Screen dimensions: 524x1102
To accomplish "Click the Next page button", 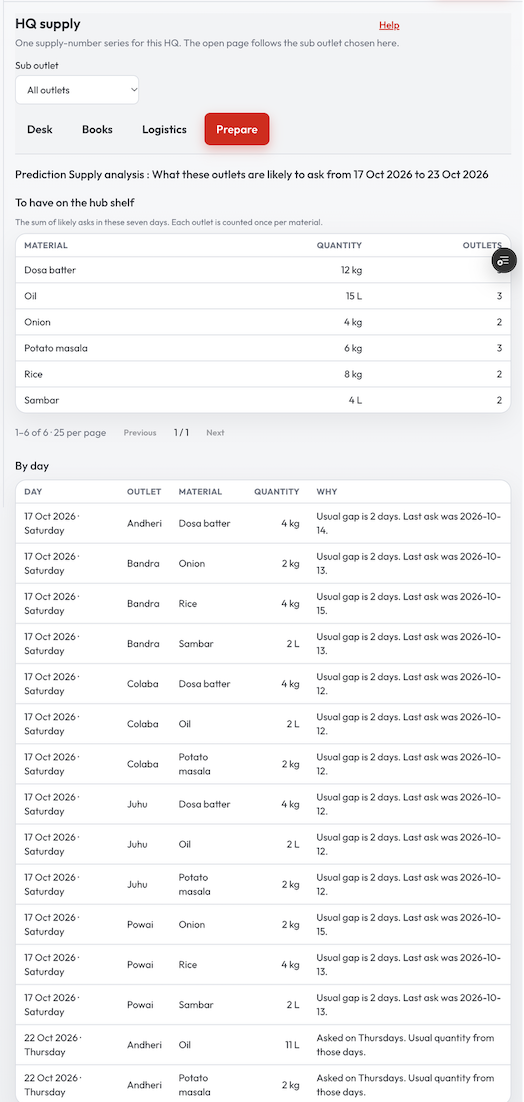I will (216, 433).
